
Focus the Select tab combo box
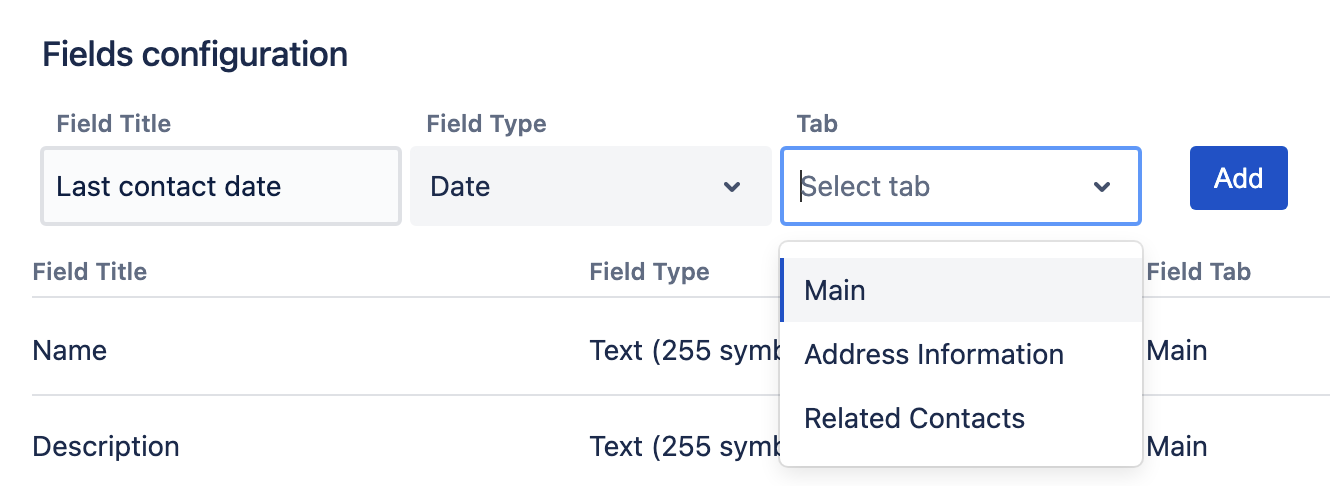point(940,187)
